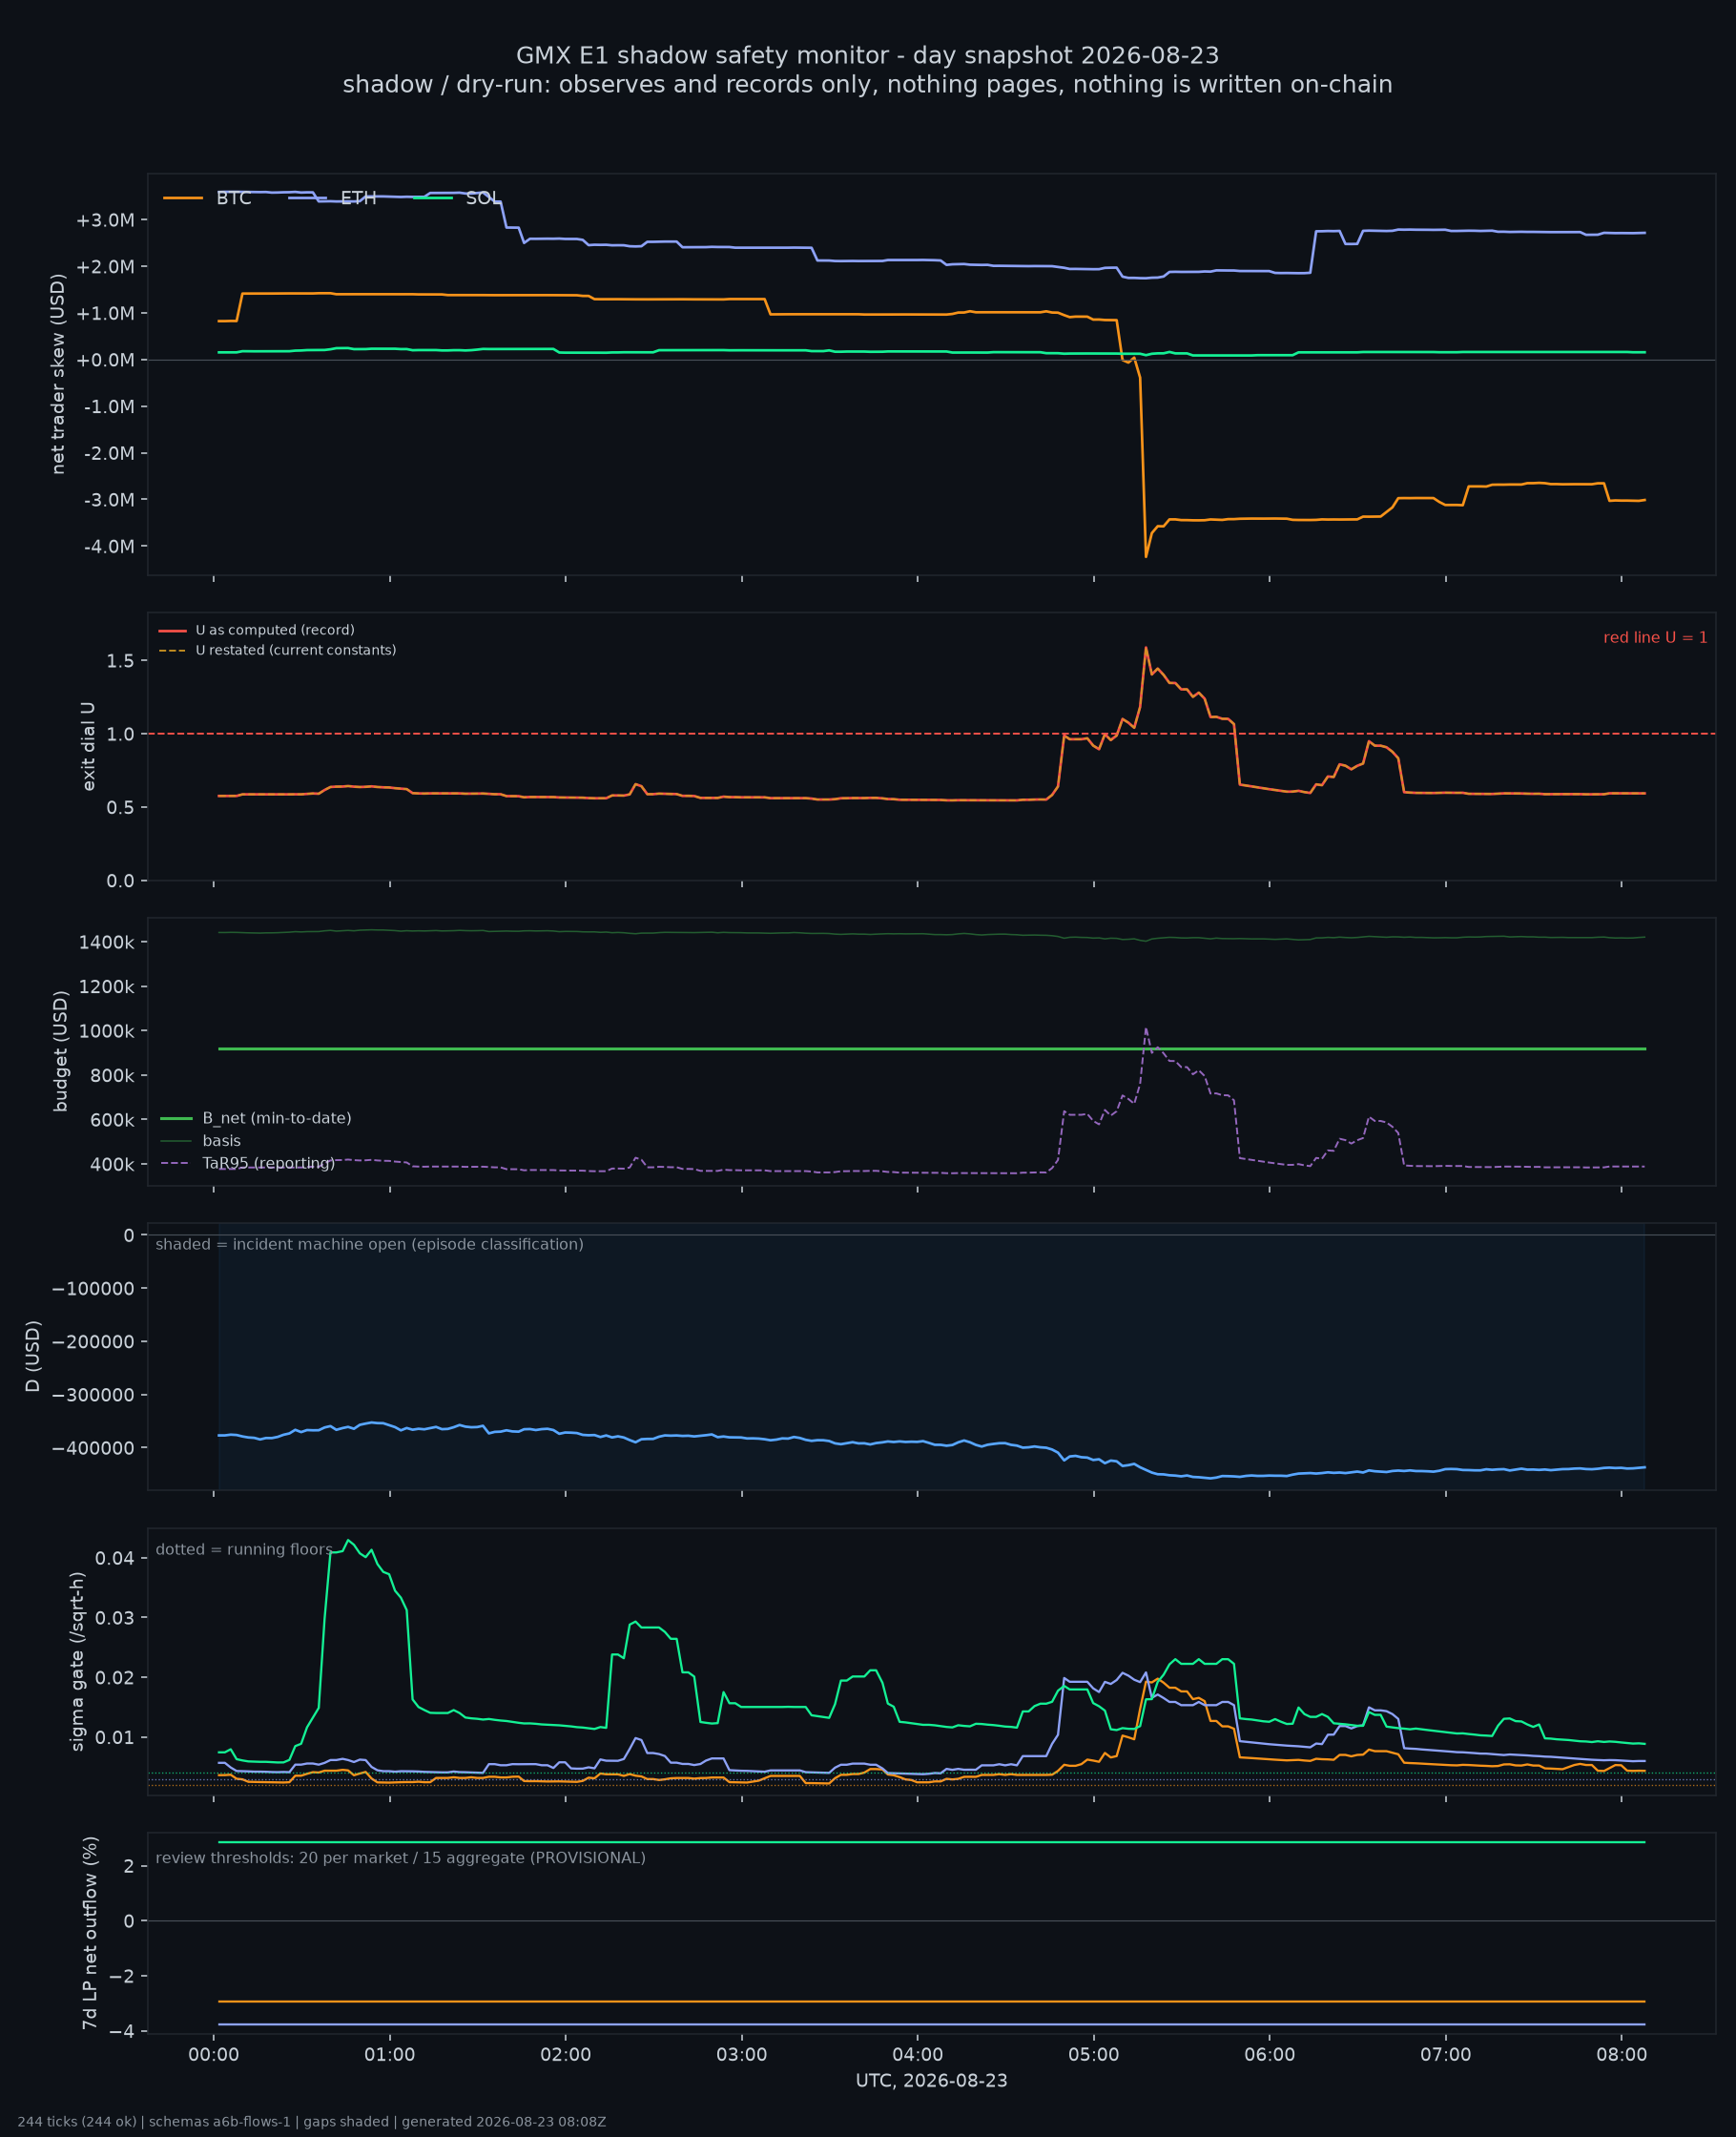Click the 01:00 time tick label

pyautogui.click(x=389, y=2055)
